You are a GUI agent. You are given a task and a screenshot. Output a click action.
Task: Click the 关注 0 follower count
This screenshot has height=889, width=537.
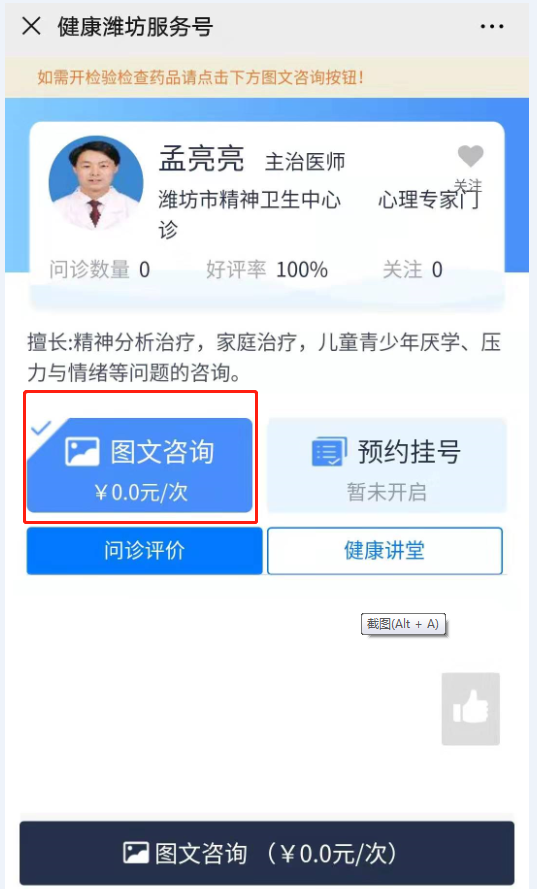412,269
